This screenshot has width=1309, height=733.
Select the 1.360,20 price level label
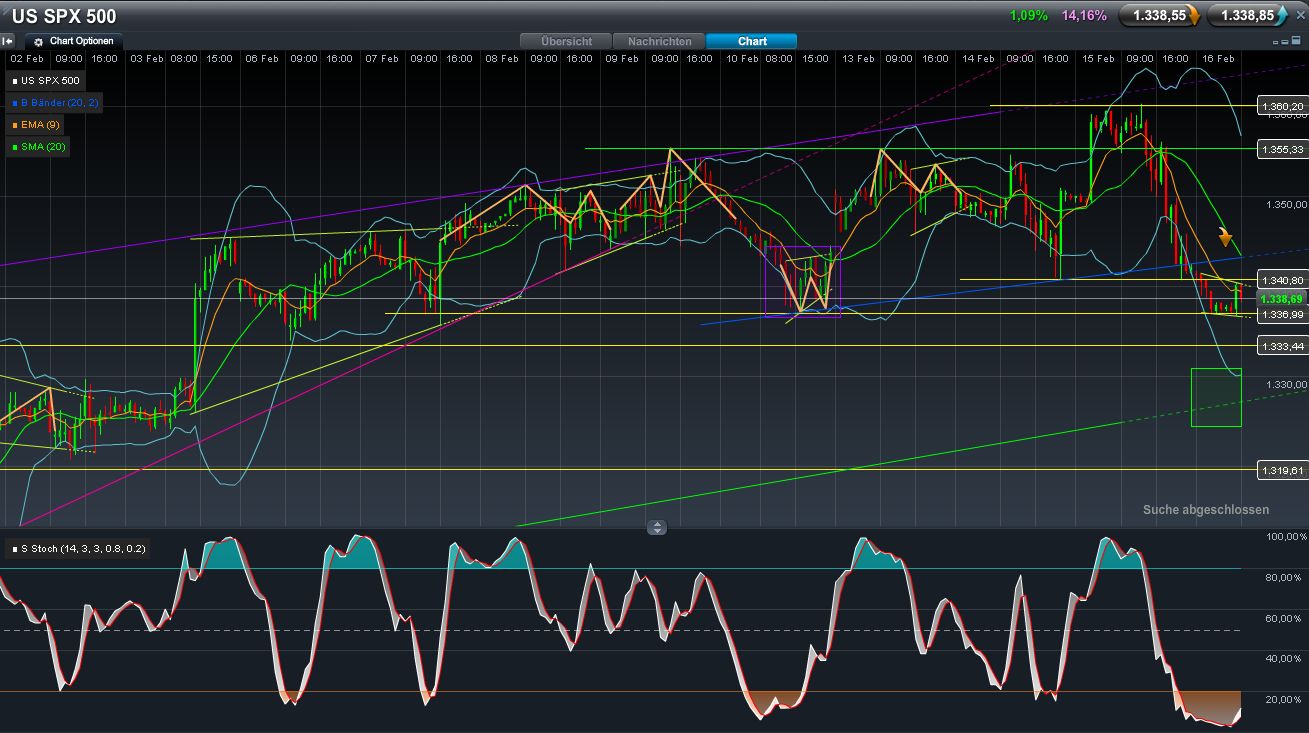(x=1281, y=106)
